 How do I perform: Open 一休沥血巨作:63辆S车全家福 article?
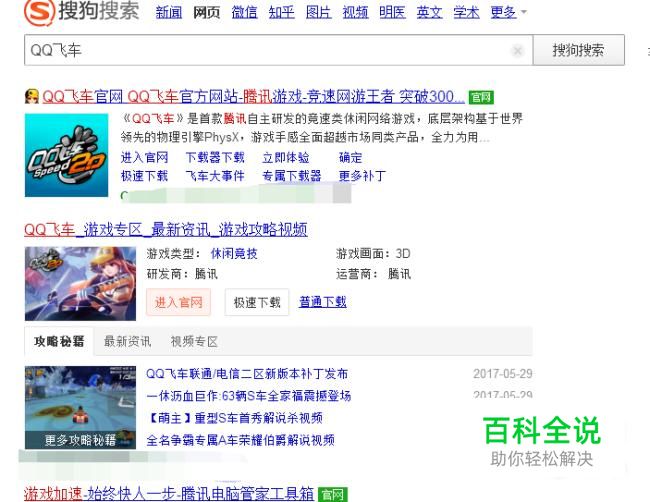click(249, 396)
